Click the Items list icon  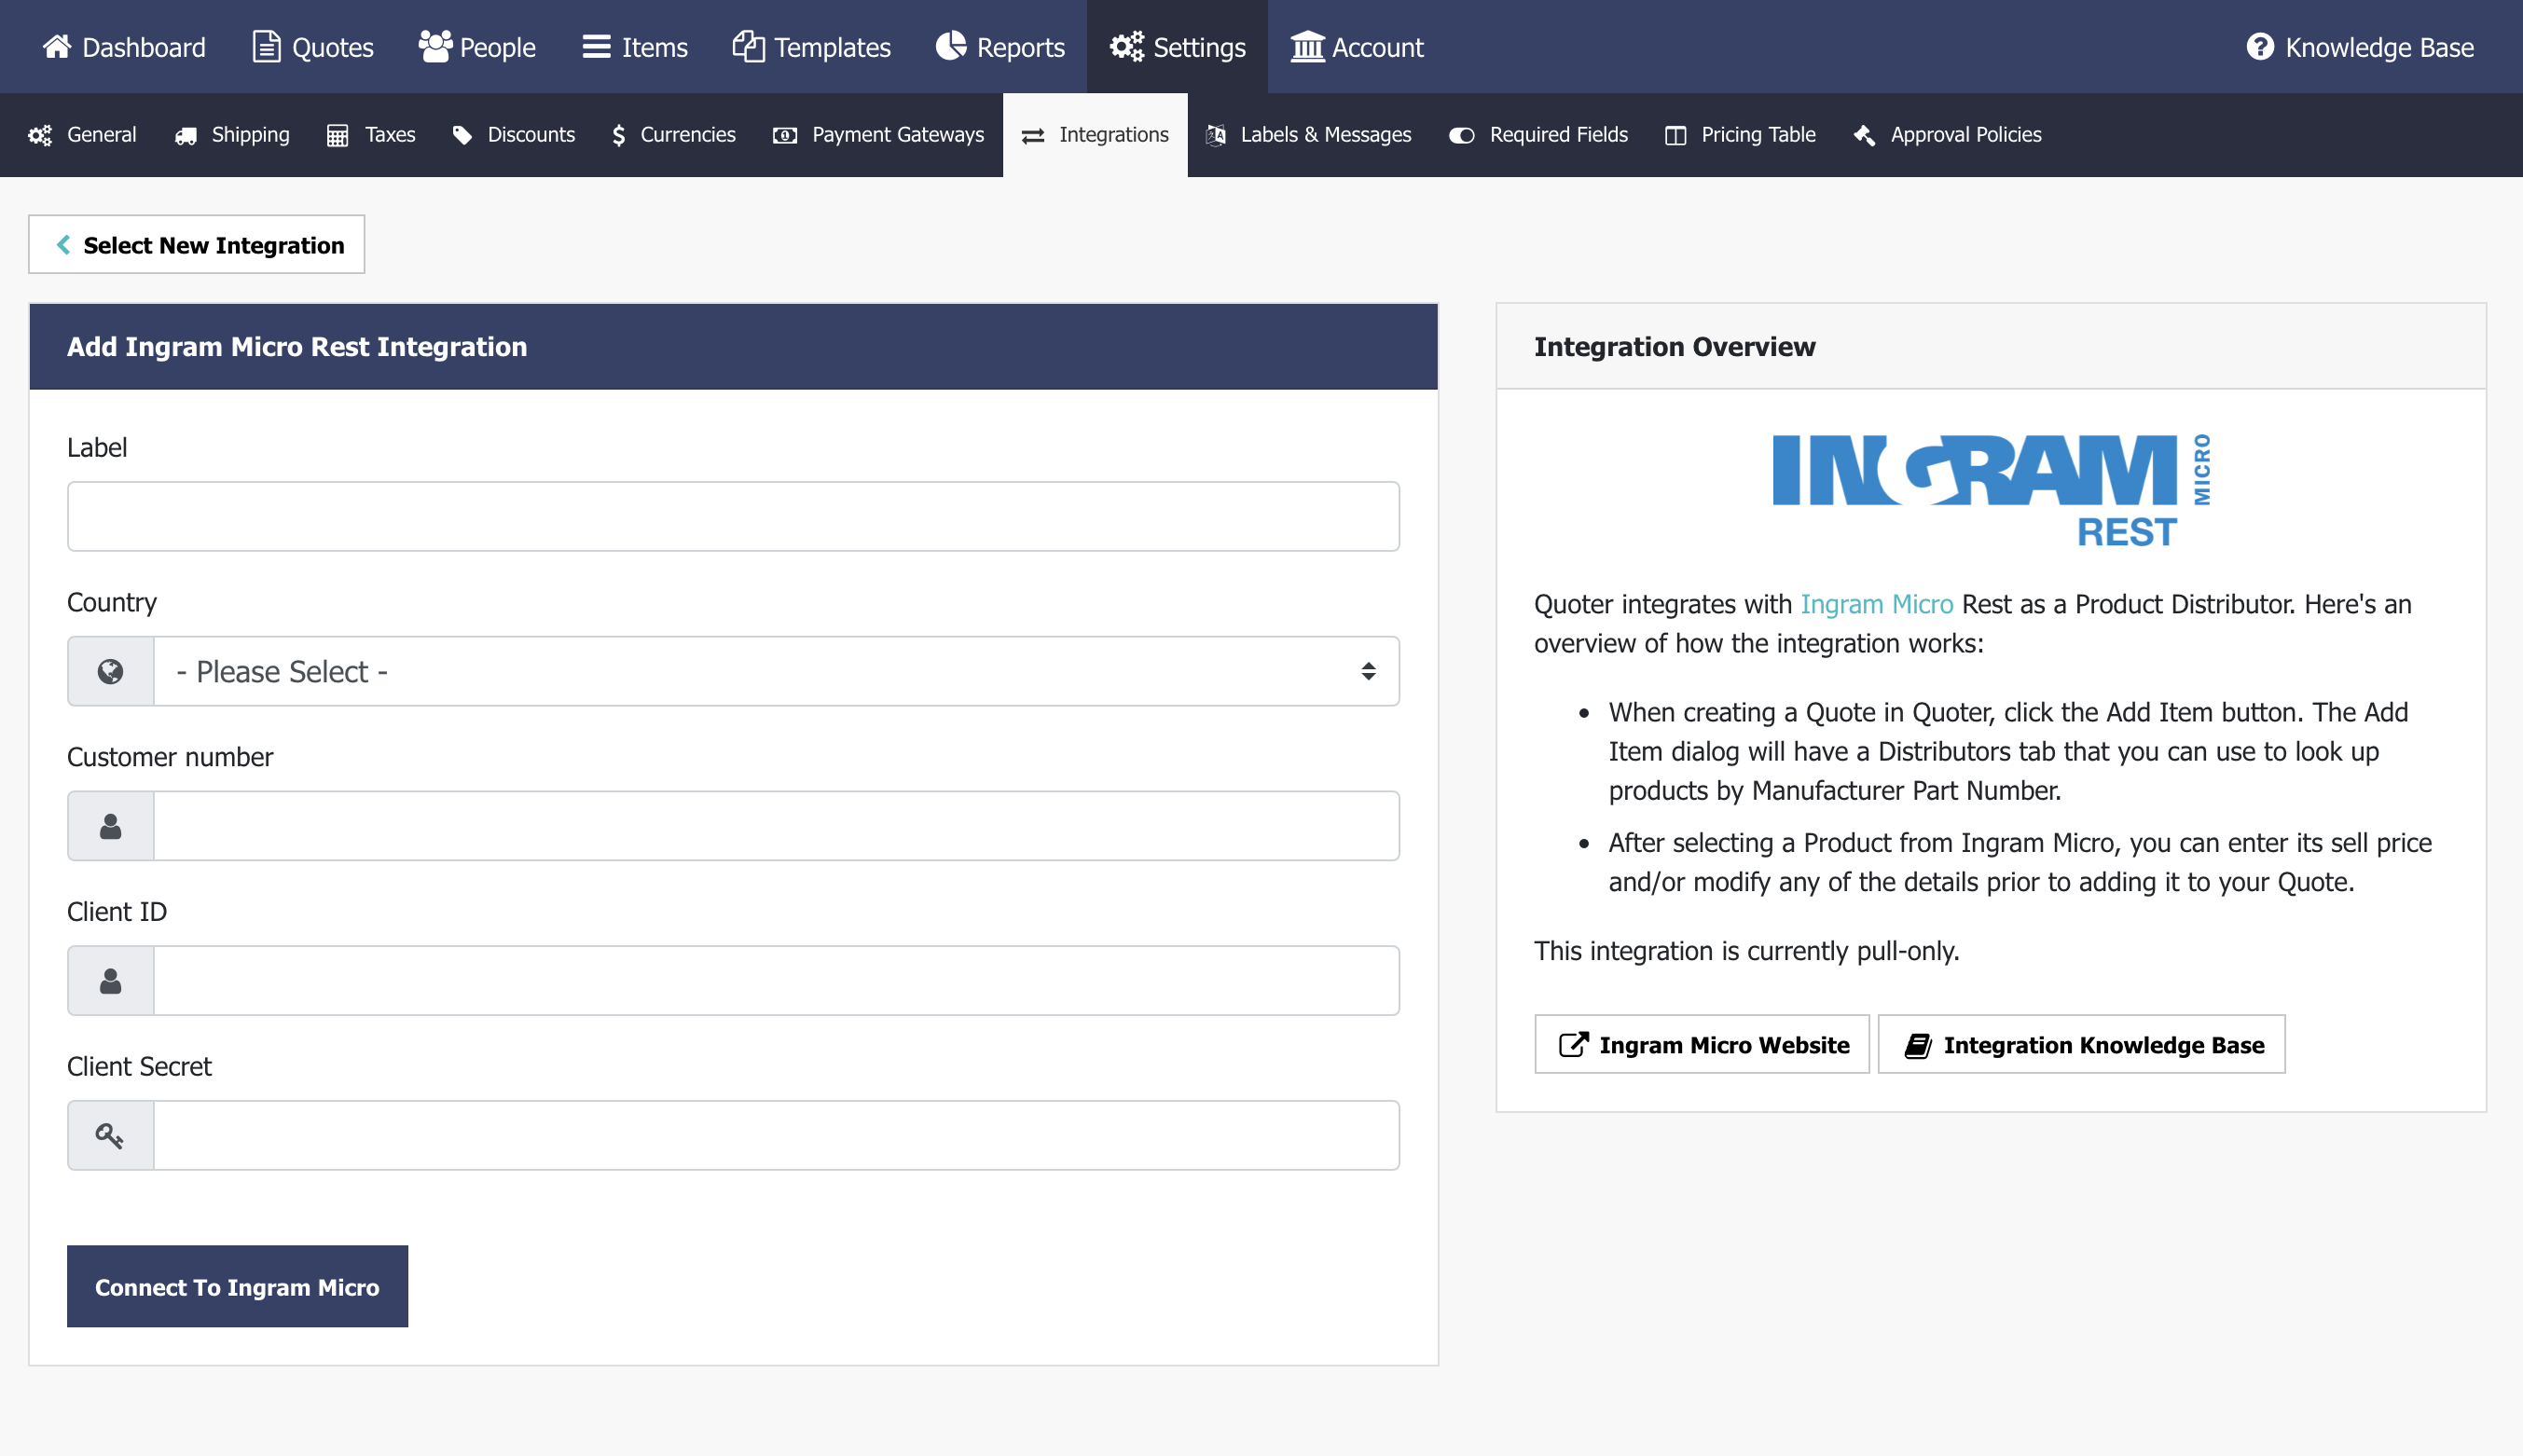(597, 46)
